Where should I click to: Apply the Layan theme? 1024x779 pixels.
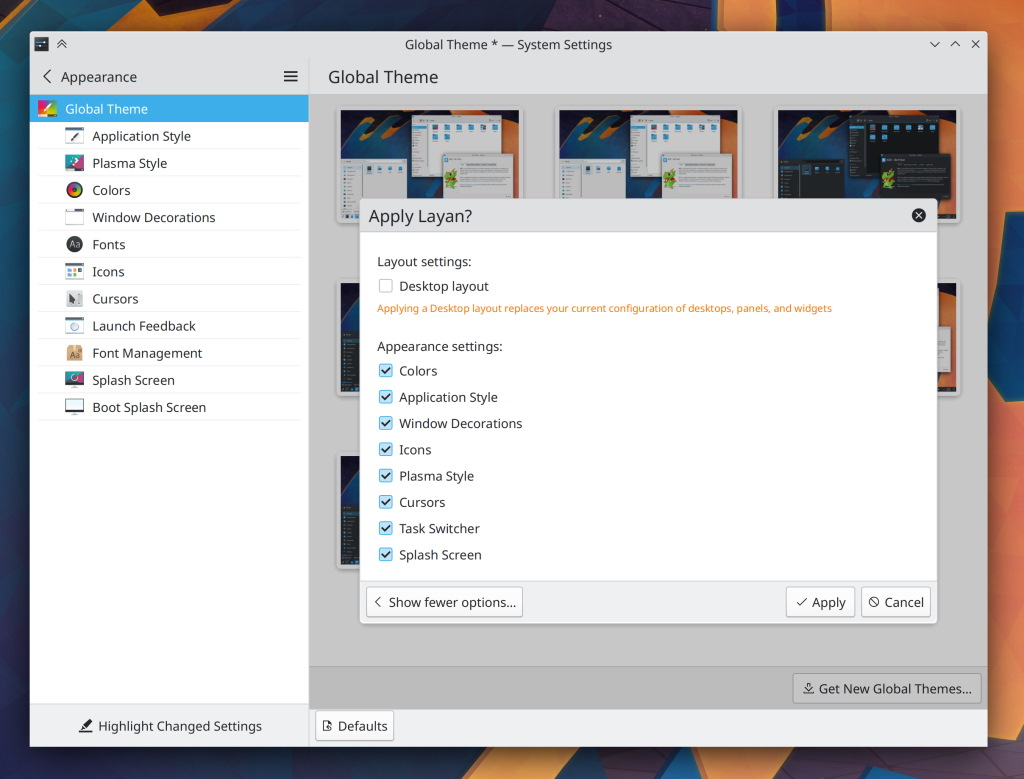(820, 601)
